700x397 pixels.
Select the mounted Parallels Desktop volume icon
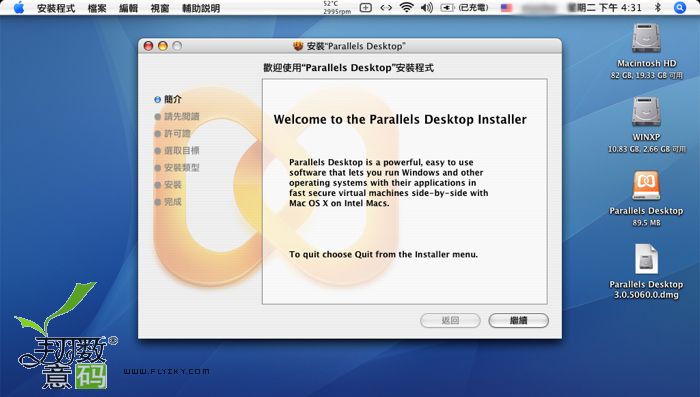(646, 185)
